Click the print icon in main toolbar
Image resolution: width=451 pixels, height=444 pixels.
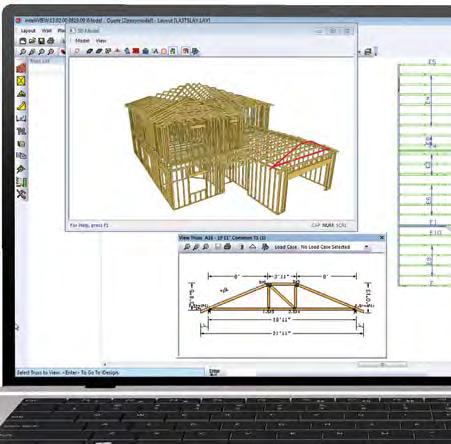51,41
